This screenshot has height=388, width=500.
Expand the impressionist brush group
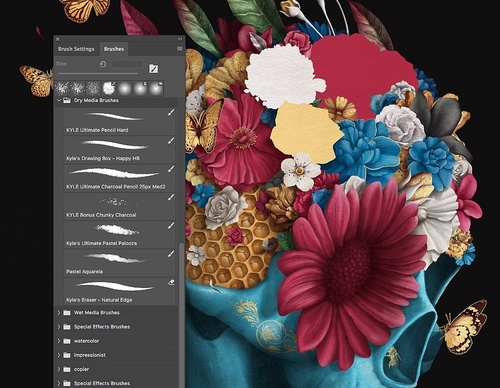point(59,355)
